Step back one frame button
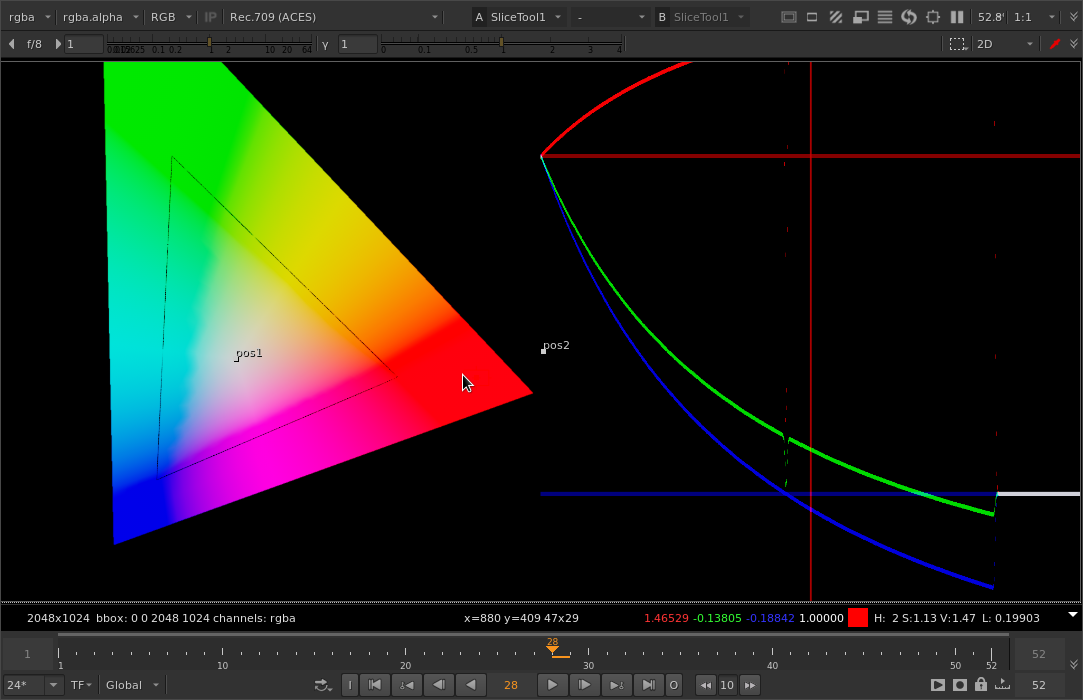The image size is (1083, 700). (x=439, y=685)
